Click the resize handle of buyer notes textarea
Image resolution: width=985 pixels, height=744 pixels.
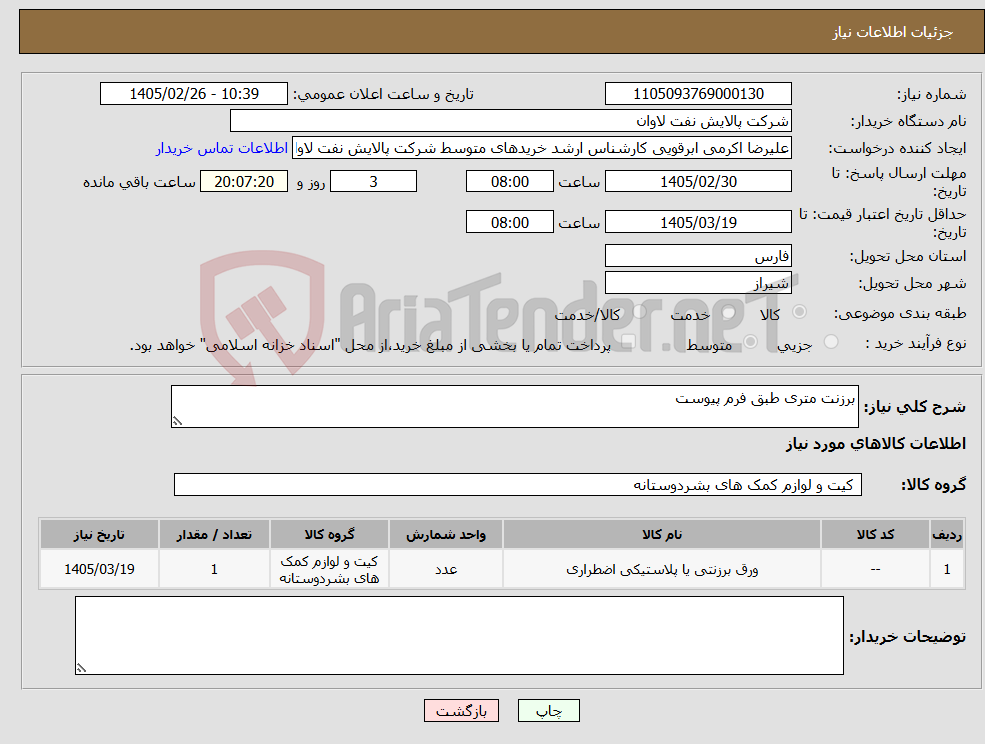(x=81, y=668)
